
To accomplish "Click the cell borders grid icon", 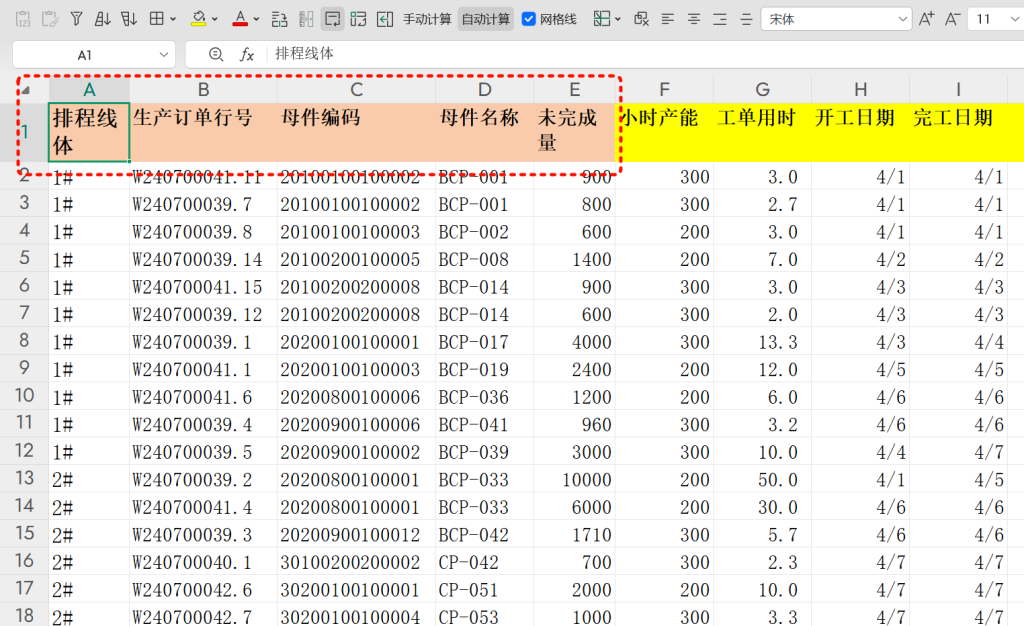I will 157,19.
